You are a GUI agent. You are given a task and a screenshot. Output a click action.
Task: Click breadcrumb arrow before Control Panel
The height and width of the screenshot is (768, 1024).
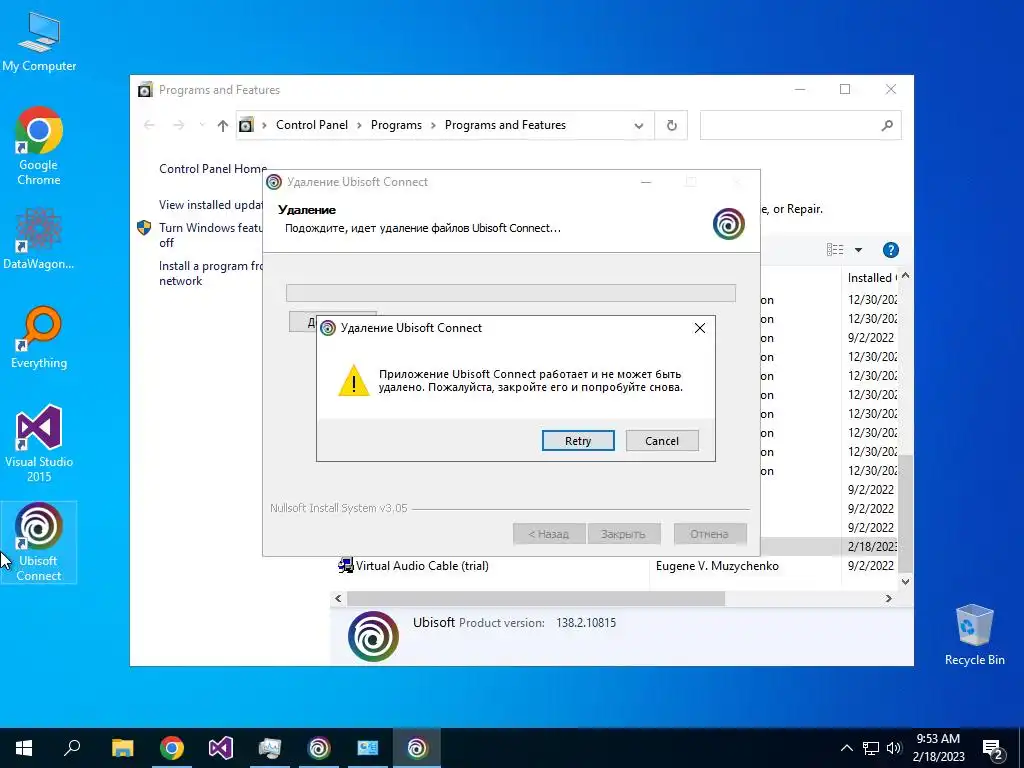click(264, 125)
